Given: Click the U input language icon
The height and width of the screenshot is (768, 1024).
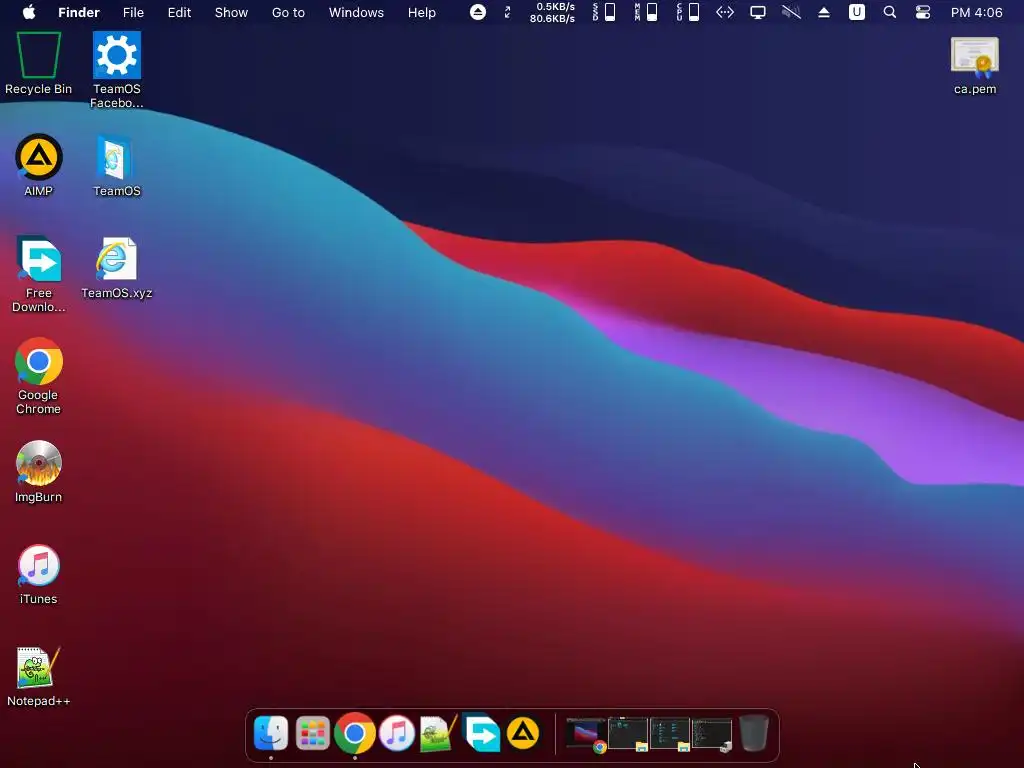Looking at the screenshot, I should (x=856, y=12).
